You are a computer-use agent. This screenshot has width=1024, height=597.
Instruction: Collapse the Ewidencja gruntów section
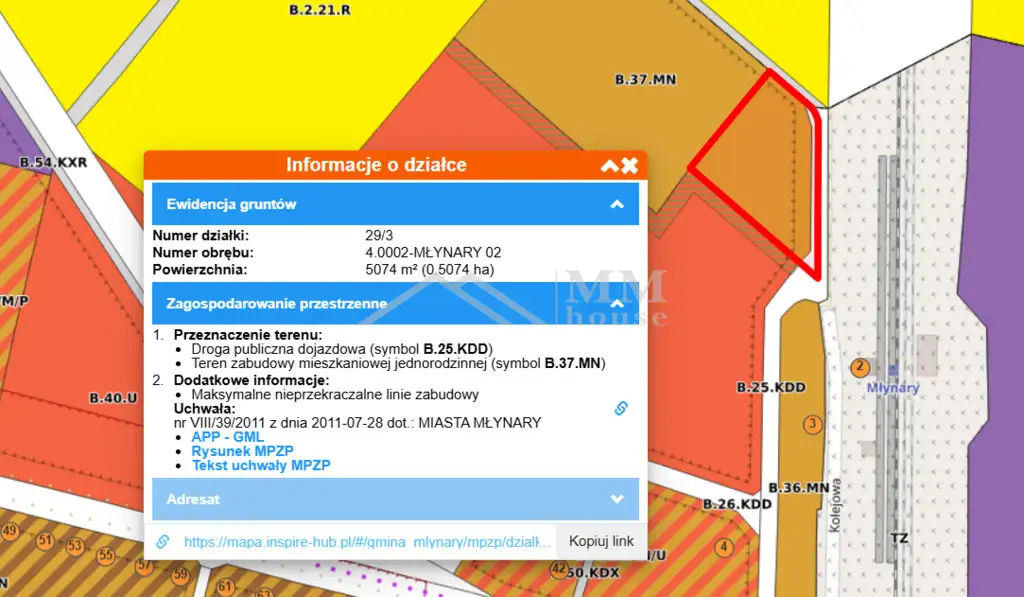click(617, 204)
